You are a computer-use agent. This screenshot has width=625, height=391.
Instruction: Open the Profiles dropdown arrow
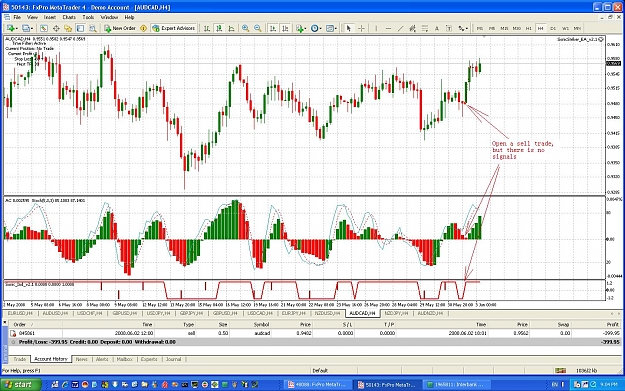click(x=32, y=28)
